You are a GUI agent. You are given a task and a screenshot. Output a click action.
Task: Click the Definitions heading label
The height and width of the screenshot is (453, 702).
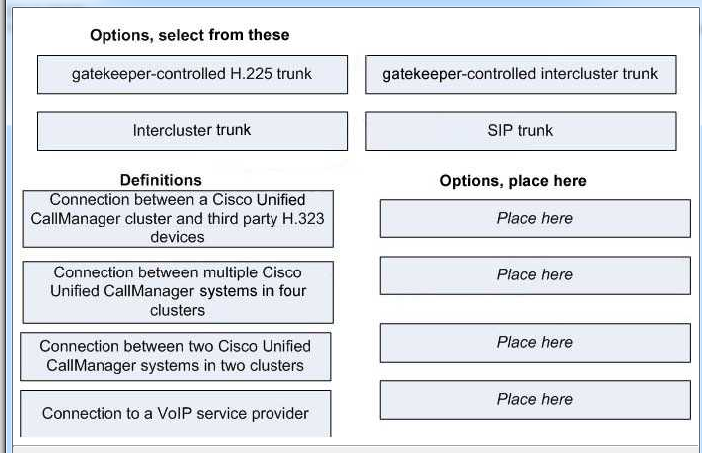161,180
